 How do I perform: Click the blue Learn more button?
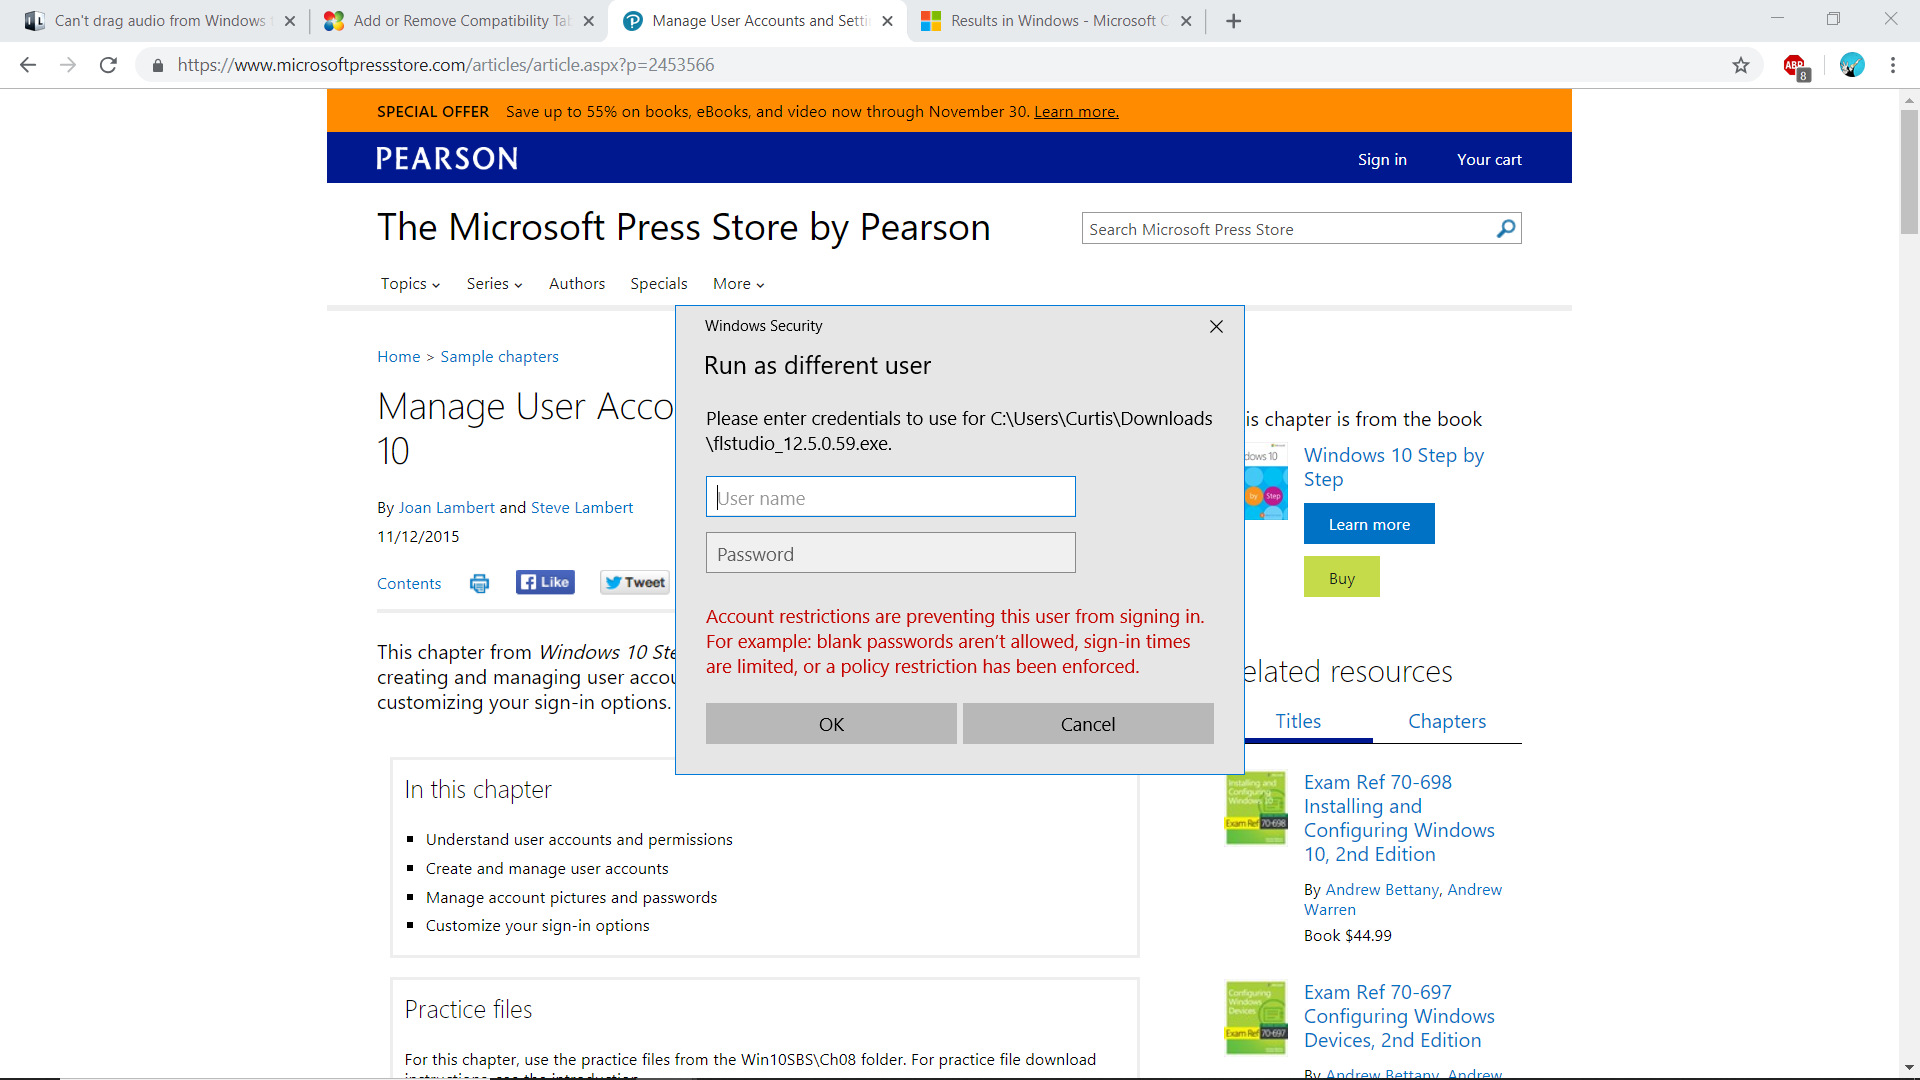pos(1369,524)
